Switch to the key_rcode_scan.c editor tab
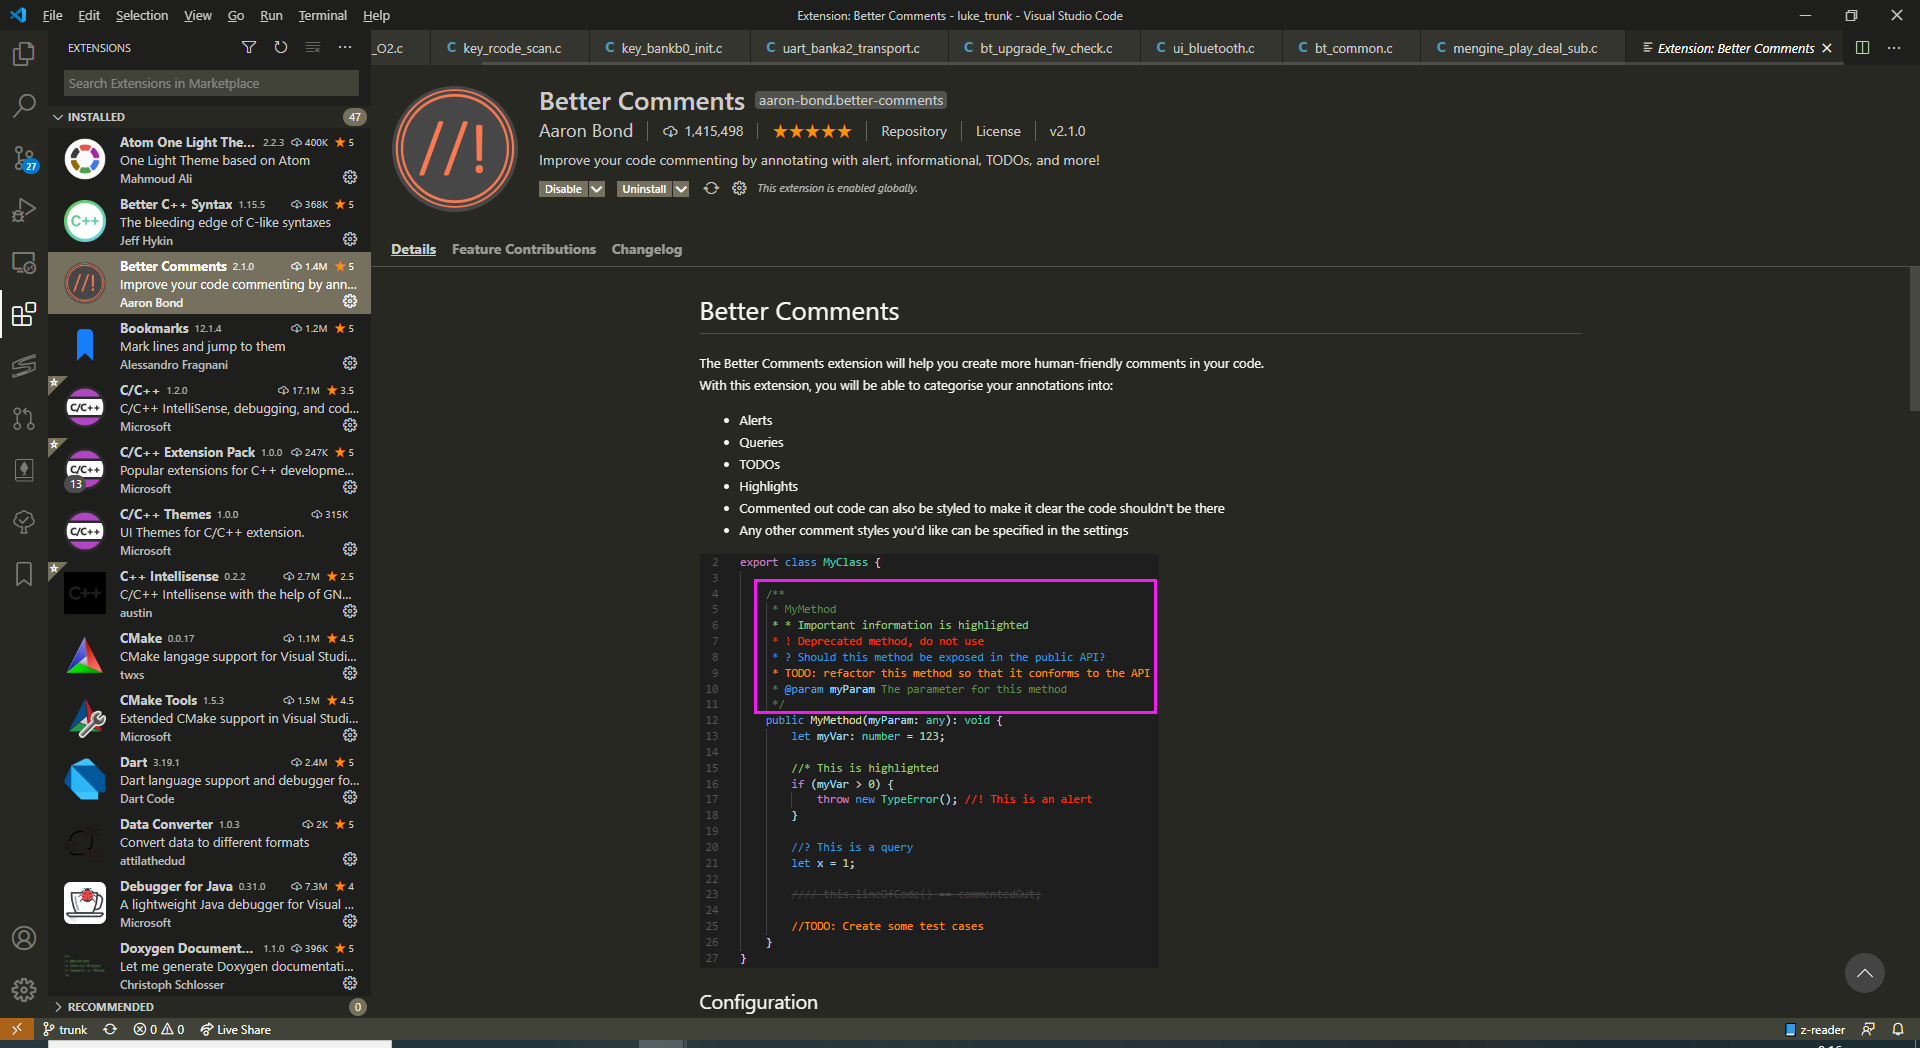This screenshot has width=1920, height=1048. click(510, 48)
